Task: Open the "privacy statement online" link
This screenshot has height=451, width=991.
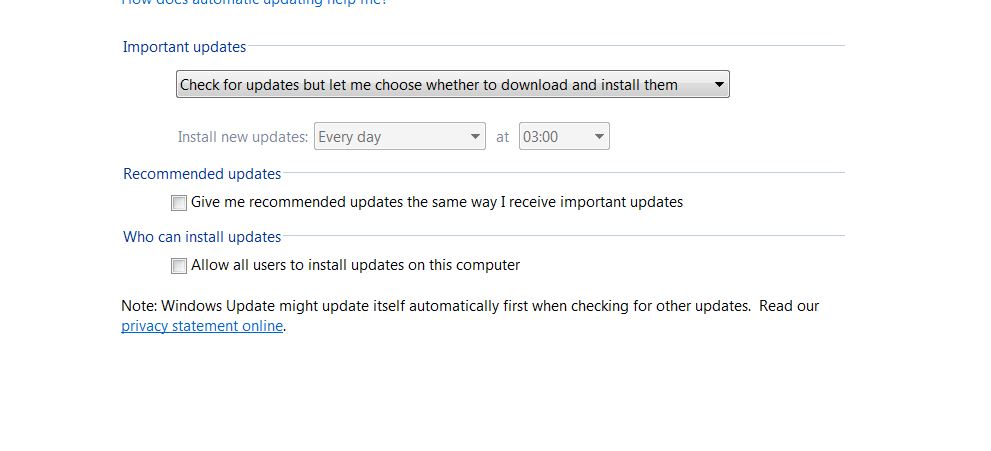Action: pyautogui.click(x=202, y=326)
